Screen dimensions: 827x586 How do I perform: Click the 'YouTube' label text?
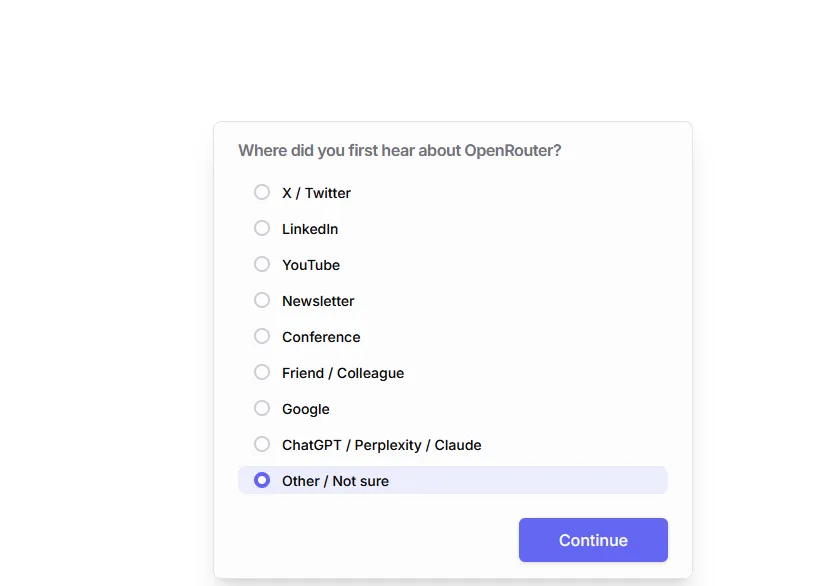311,265
